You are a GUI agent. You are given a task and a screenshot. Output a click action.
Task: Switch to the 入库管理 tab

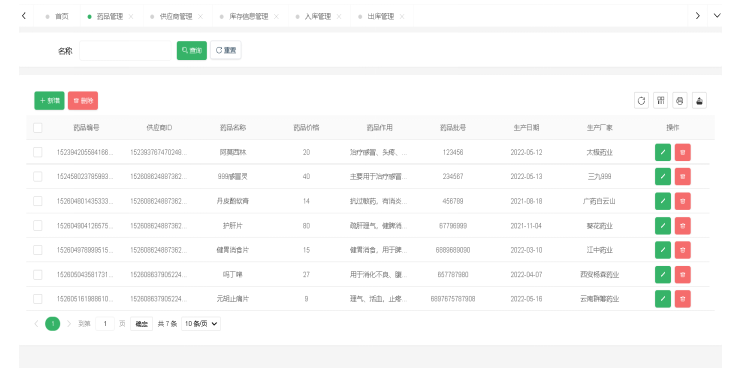[x=318, y=17]
